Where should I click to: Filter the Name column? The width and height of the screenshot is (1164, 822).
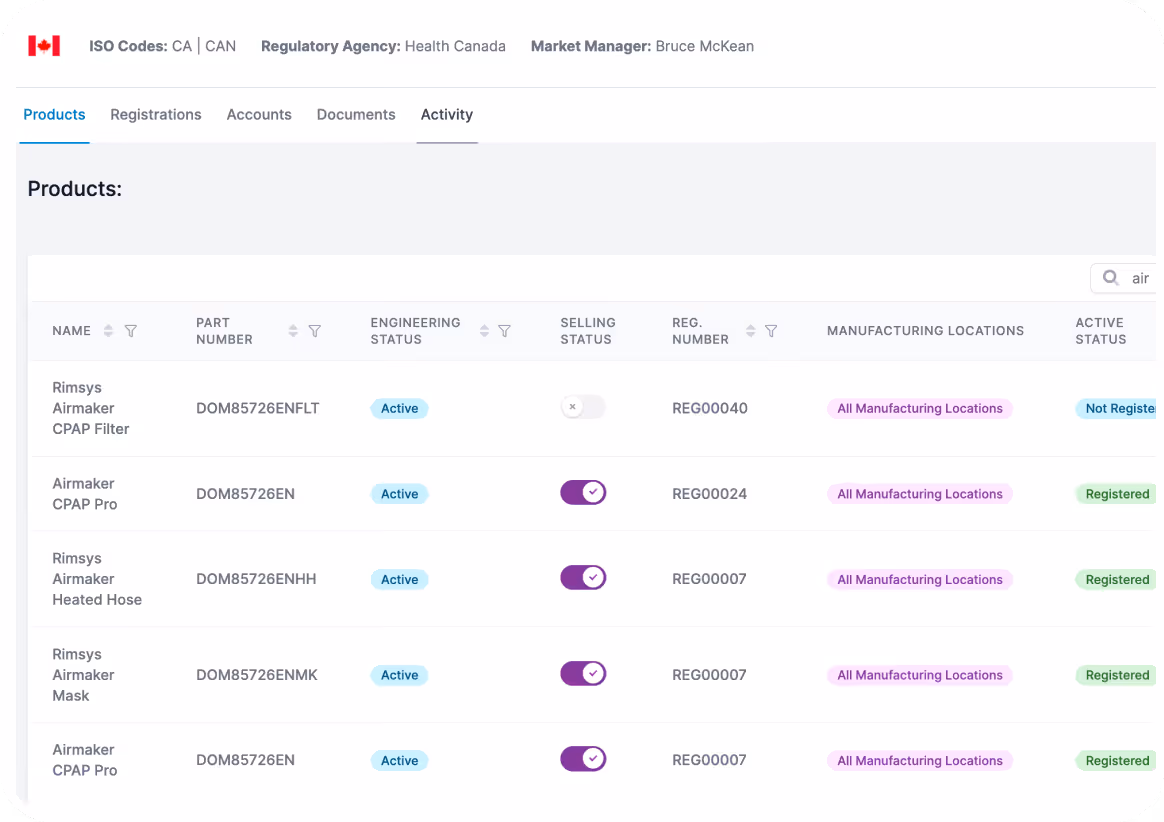point(131,331)
